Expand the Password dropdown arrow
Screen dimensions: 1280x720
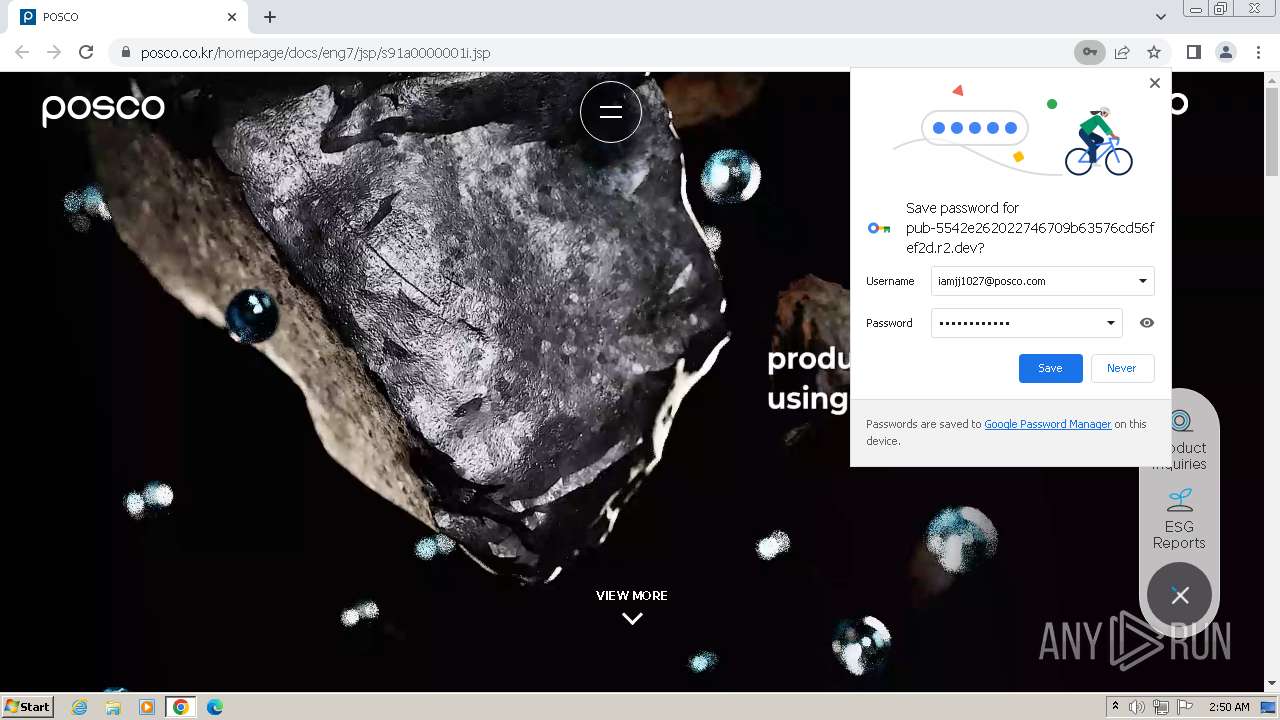[x=1110, y=323]
